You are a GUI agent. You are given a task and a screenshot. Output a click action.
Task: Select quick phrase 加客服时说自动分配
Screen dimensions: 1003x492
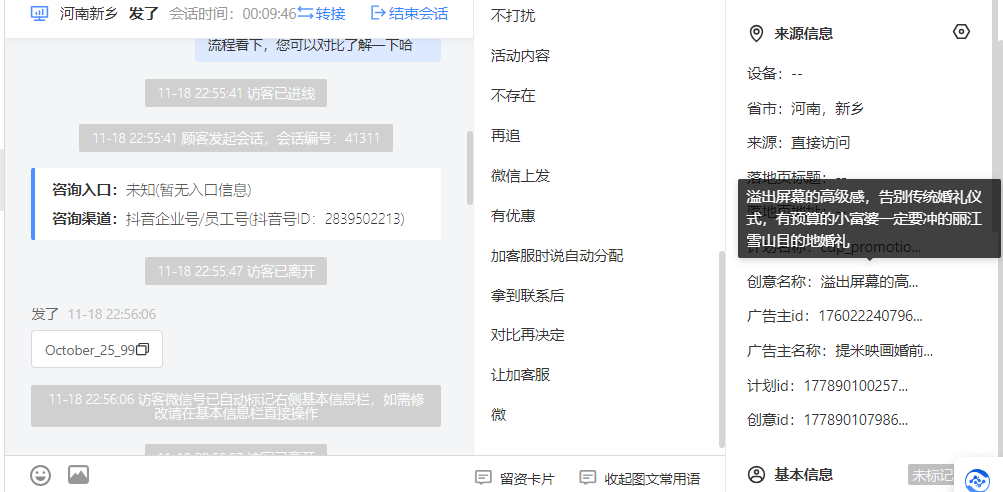pyautogui.click(x=557, y=256)
